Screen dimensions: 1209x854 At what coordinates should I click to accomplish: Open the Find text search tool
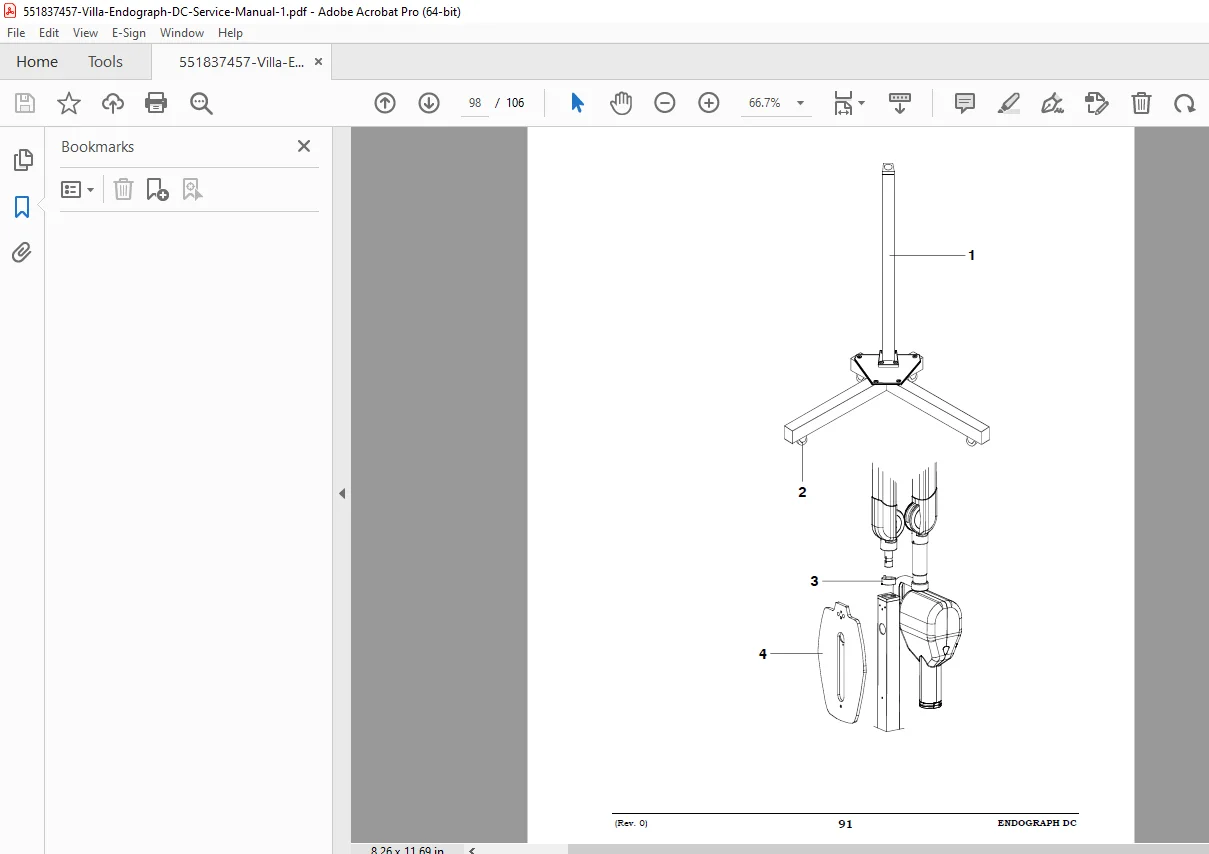tap(202, 103)
